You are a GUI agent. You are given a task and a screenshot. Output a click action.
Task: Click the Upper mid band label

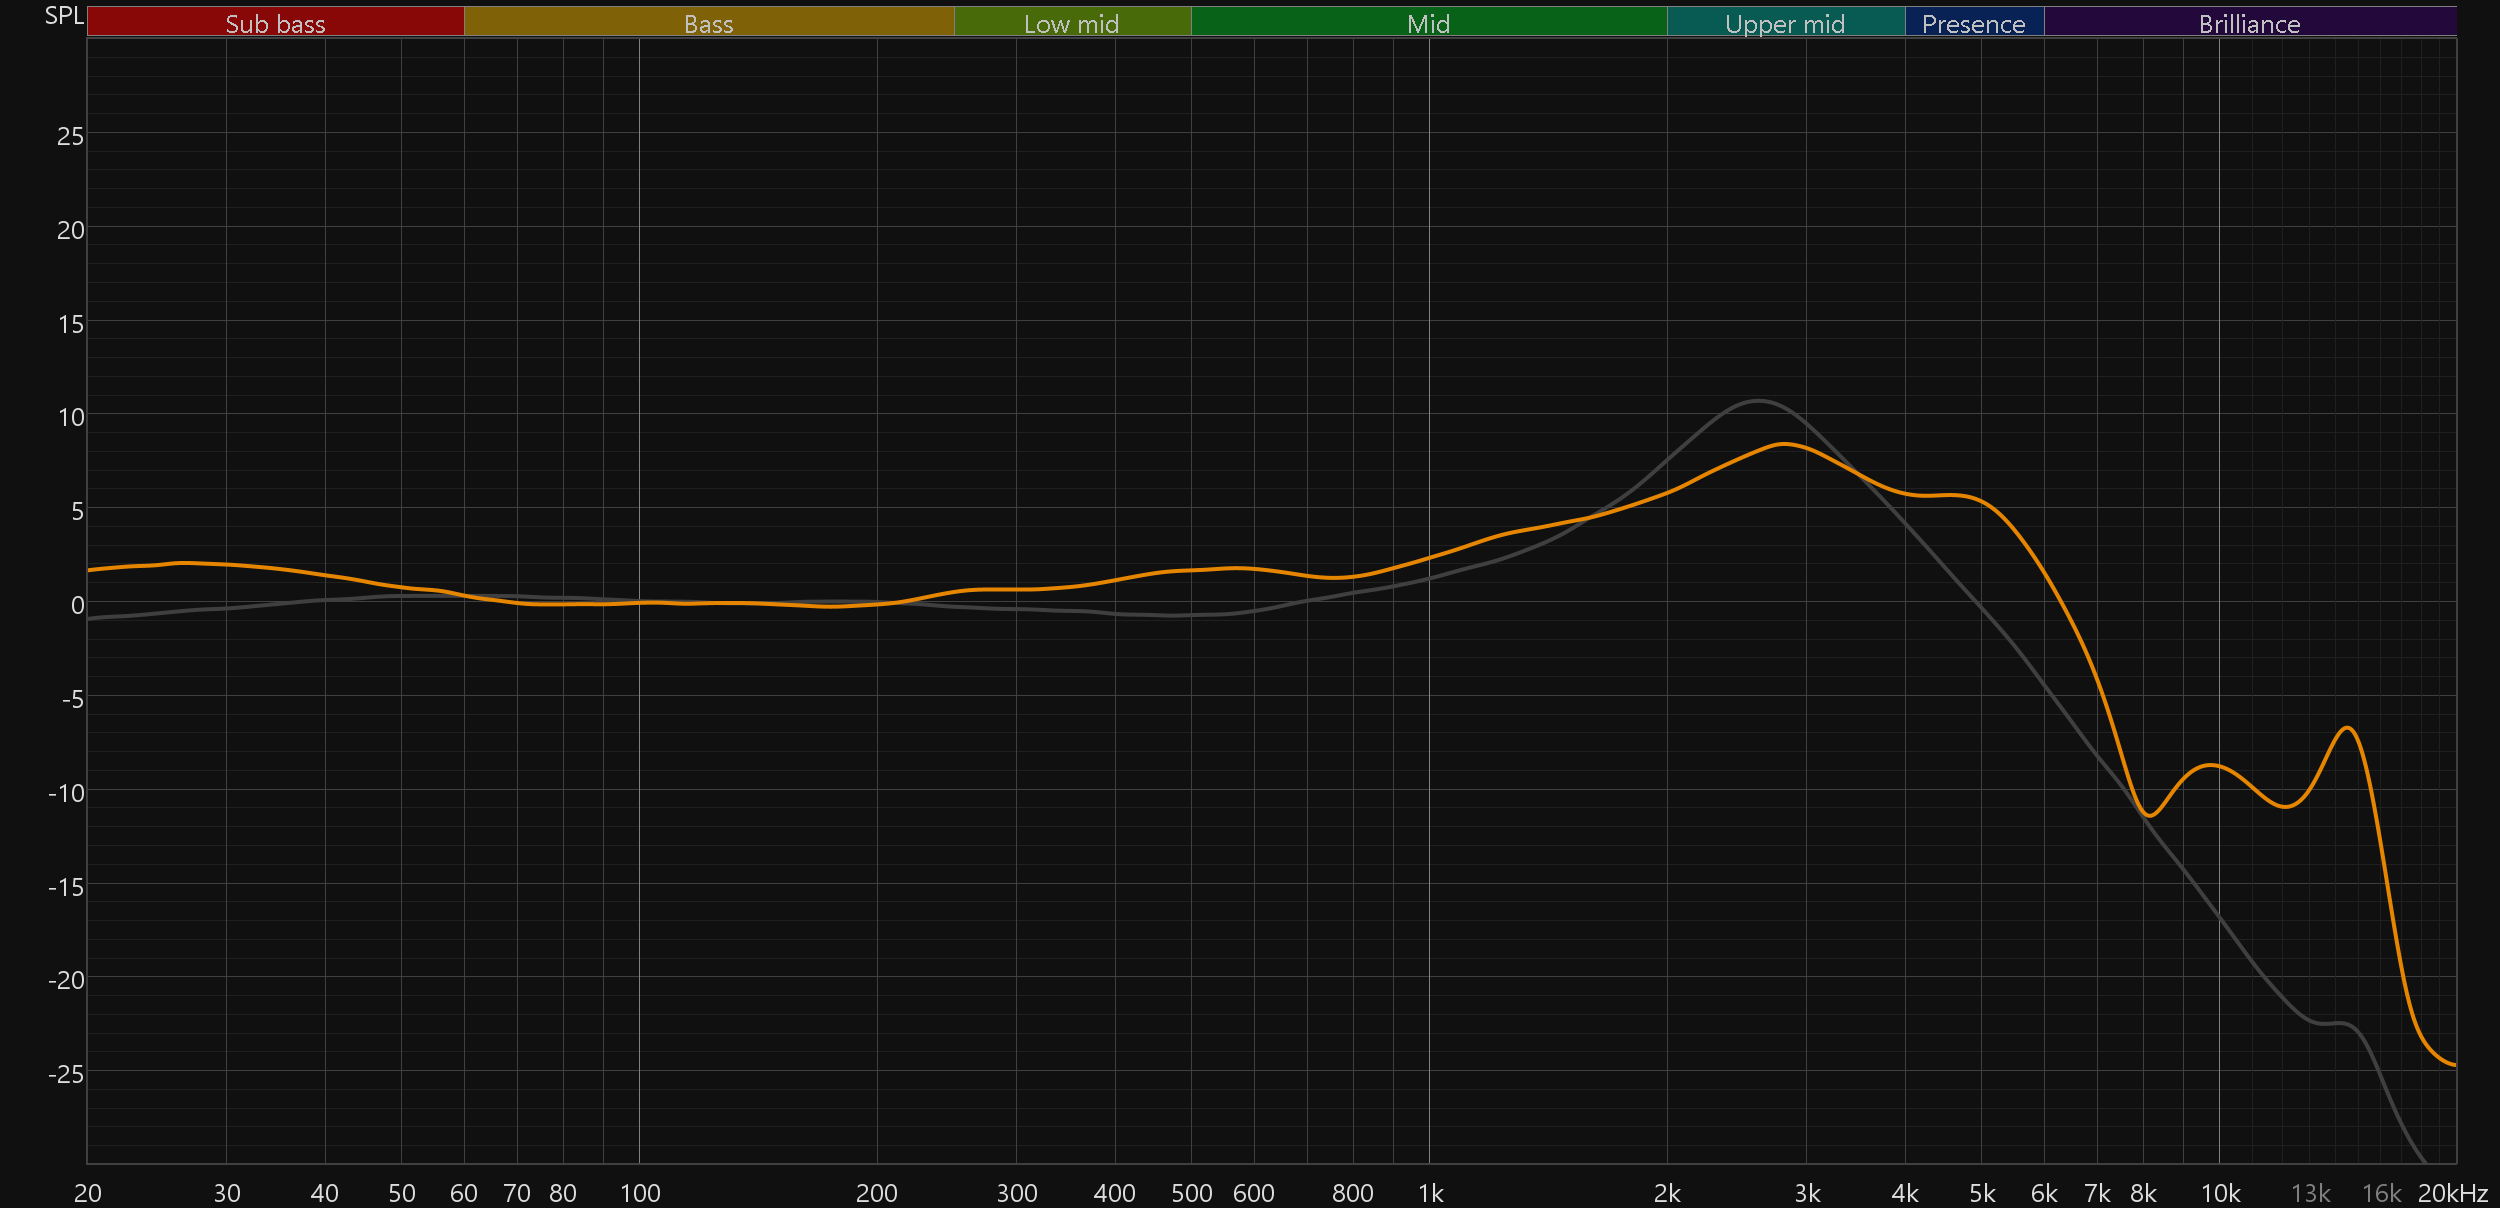[x=1785, y=23]
